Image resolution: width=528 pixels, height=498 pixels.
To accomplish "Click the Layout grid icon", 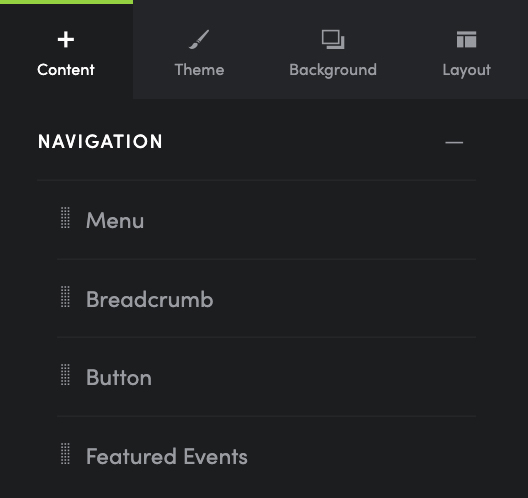I will (x=466, y=39).
